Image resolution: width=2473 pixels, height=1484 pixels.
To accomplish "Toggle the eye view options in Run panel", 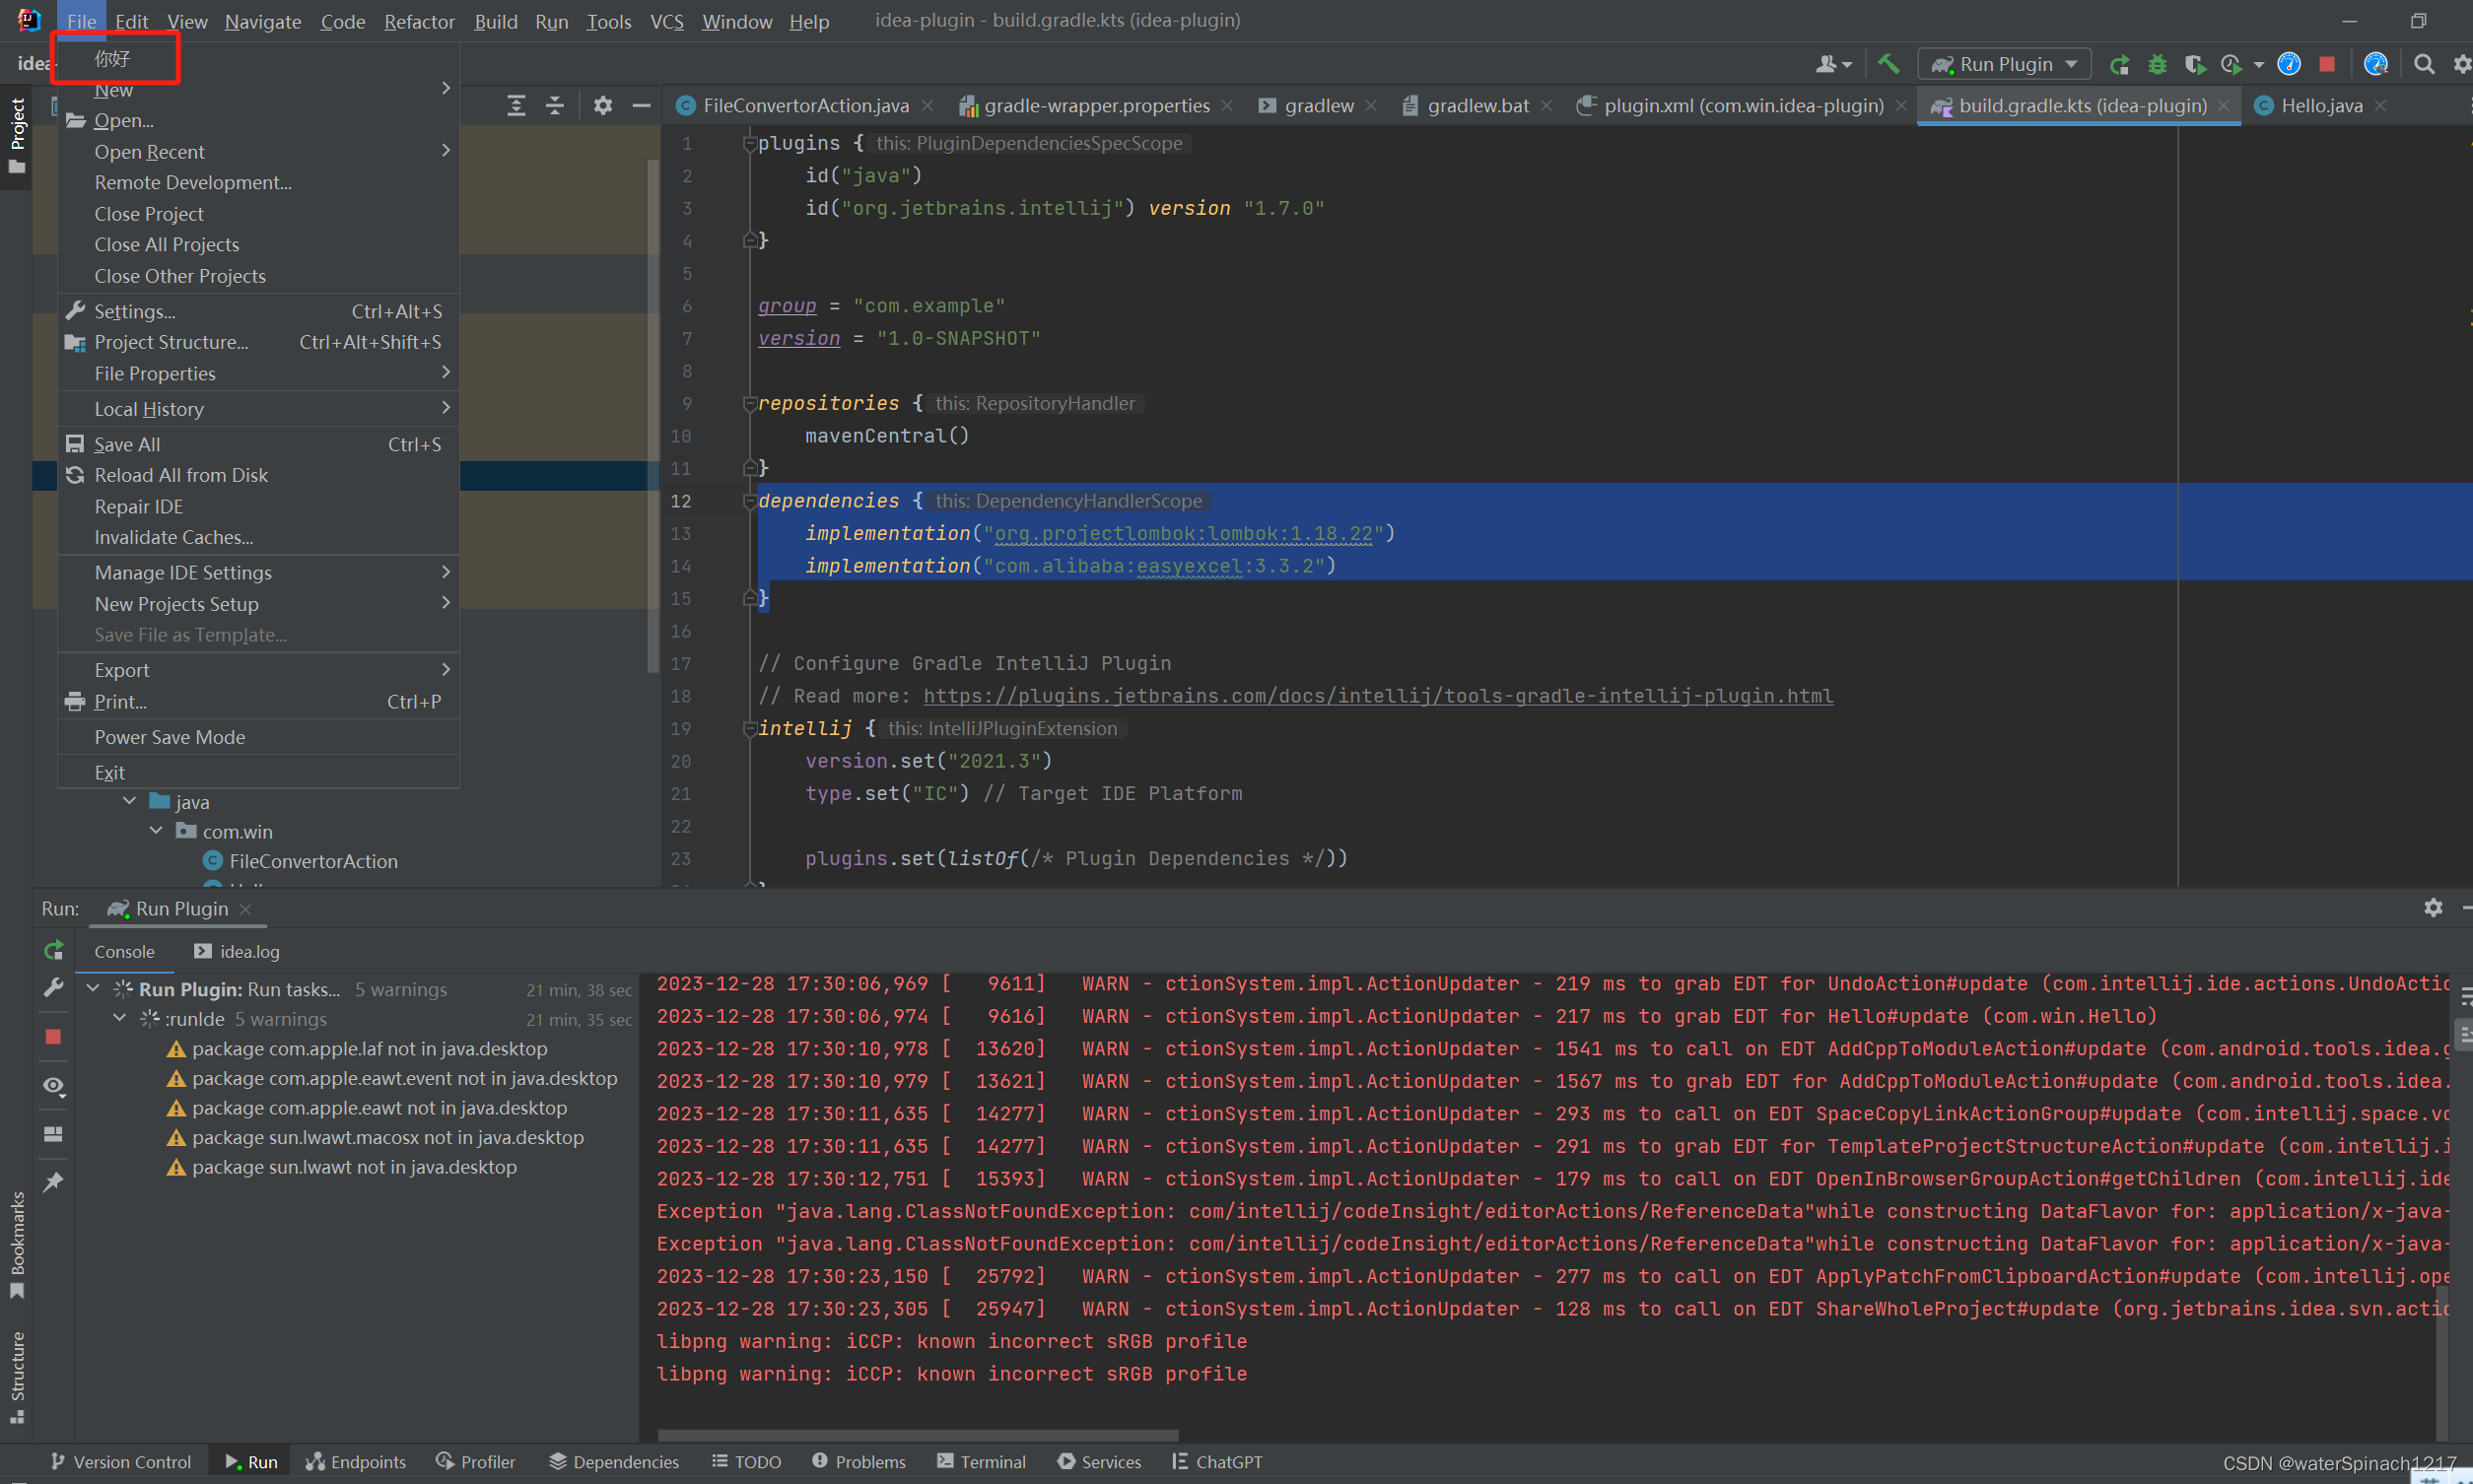I will click(x=54, y=1086).
